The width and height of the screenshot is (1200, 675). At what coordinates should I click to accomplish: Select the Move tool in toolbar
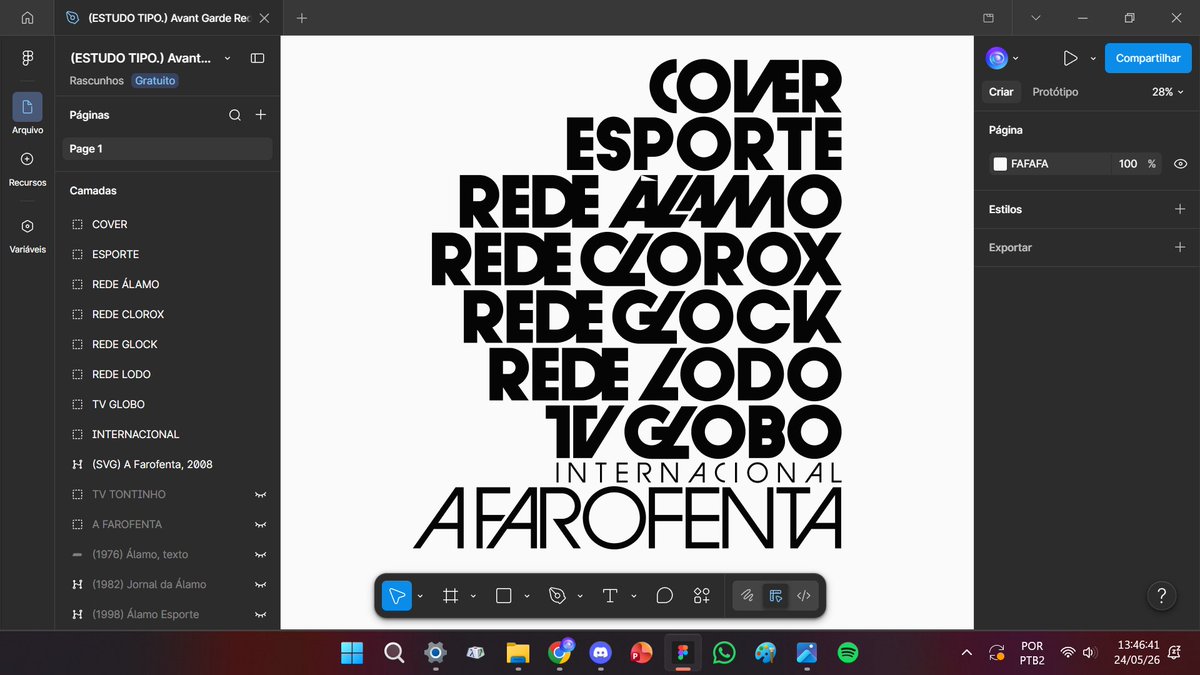[397, 596]
